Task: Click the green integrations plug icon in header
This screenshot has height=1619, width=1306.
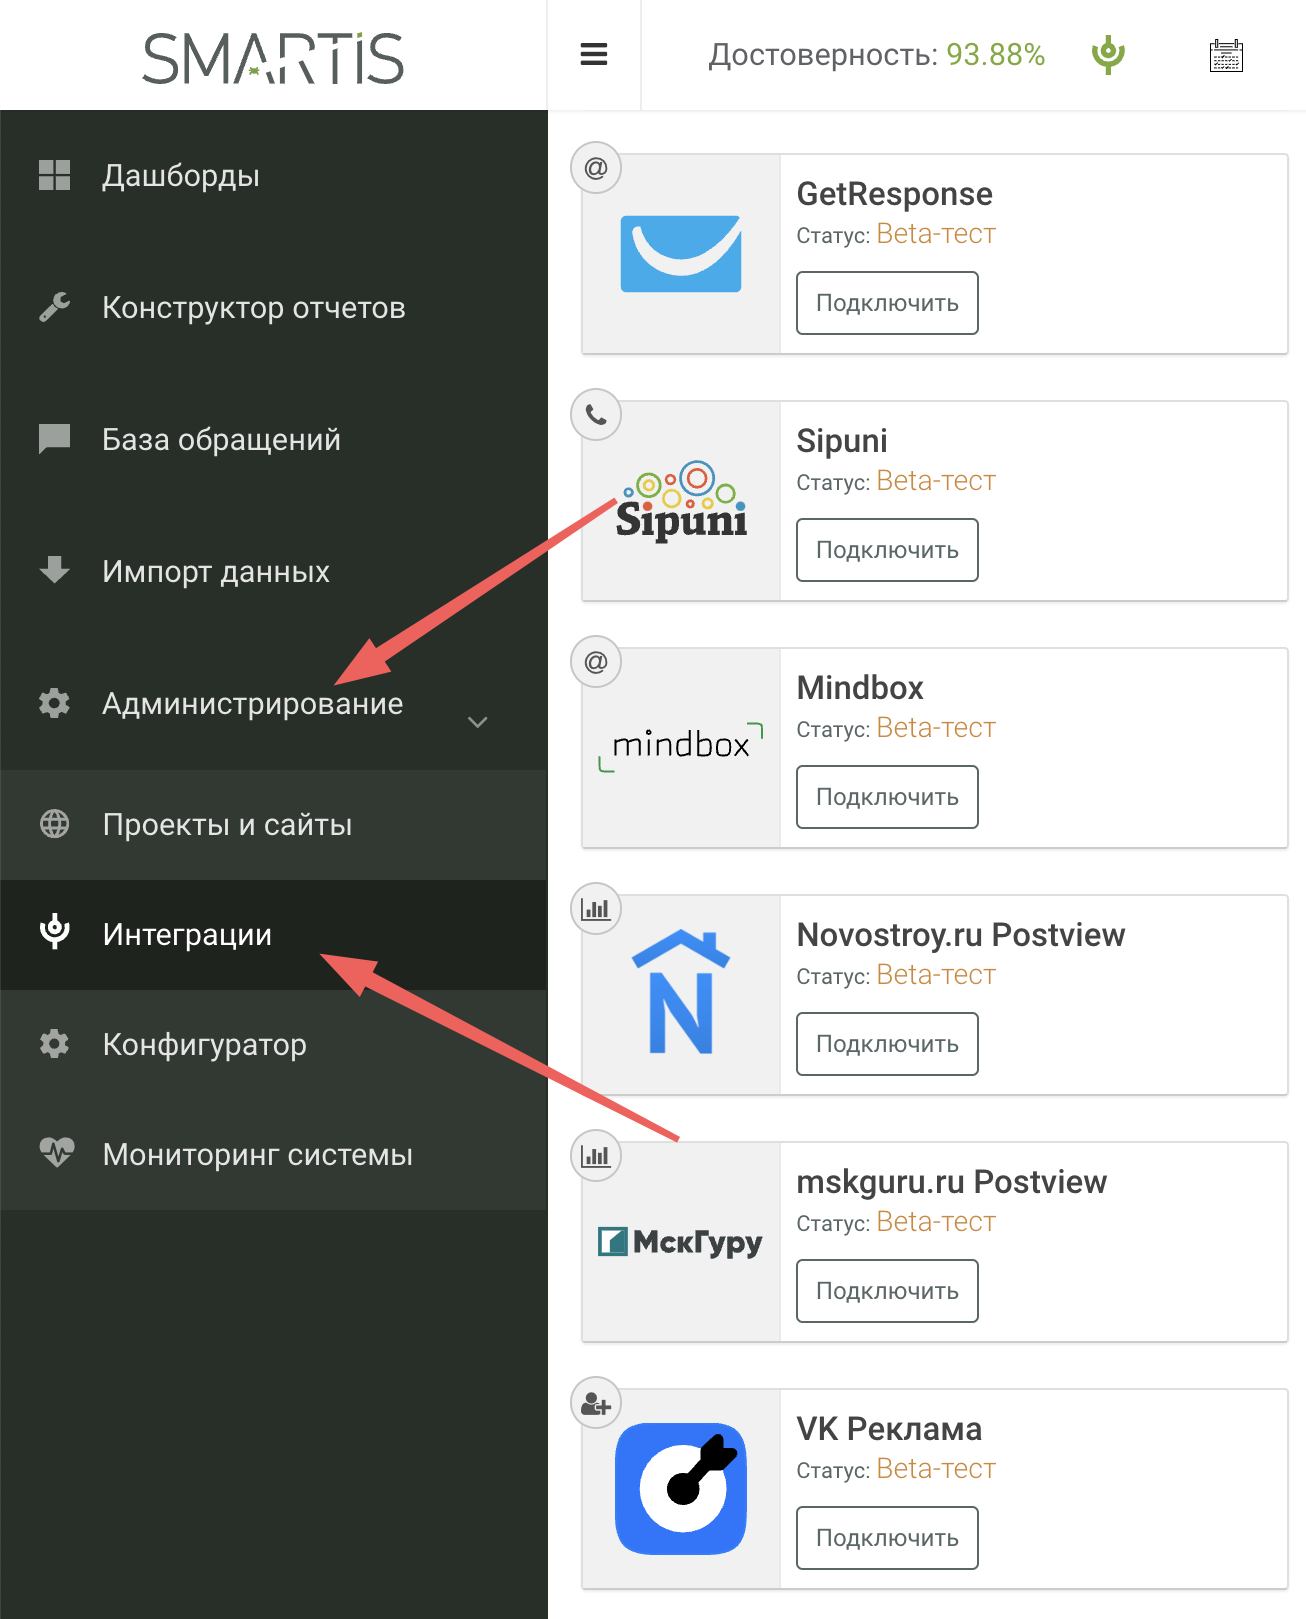Action: [1108, 55]
